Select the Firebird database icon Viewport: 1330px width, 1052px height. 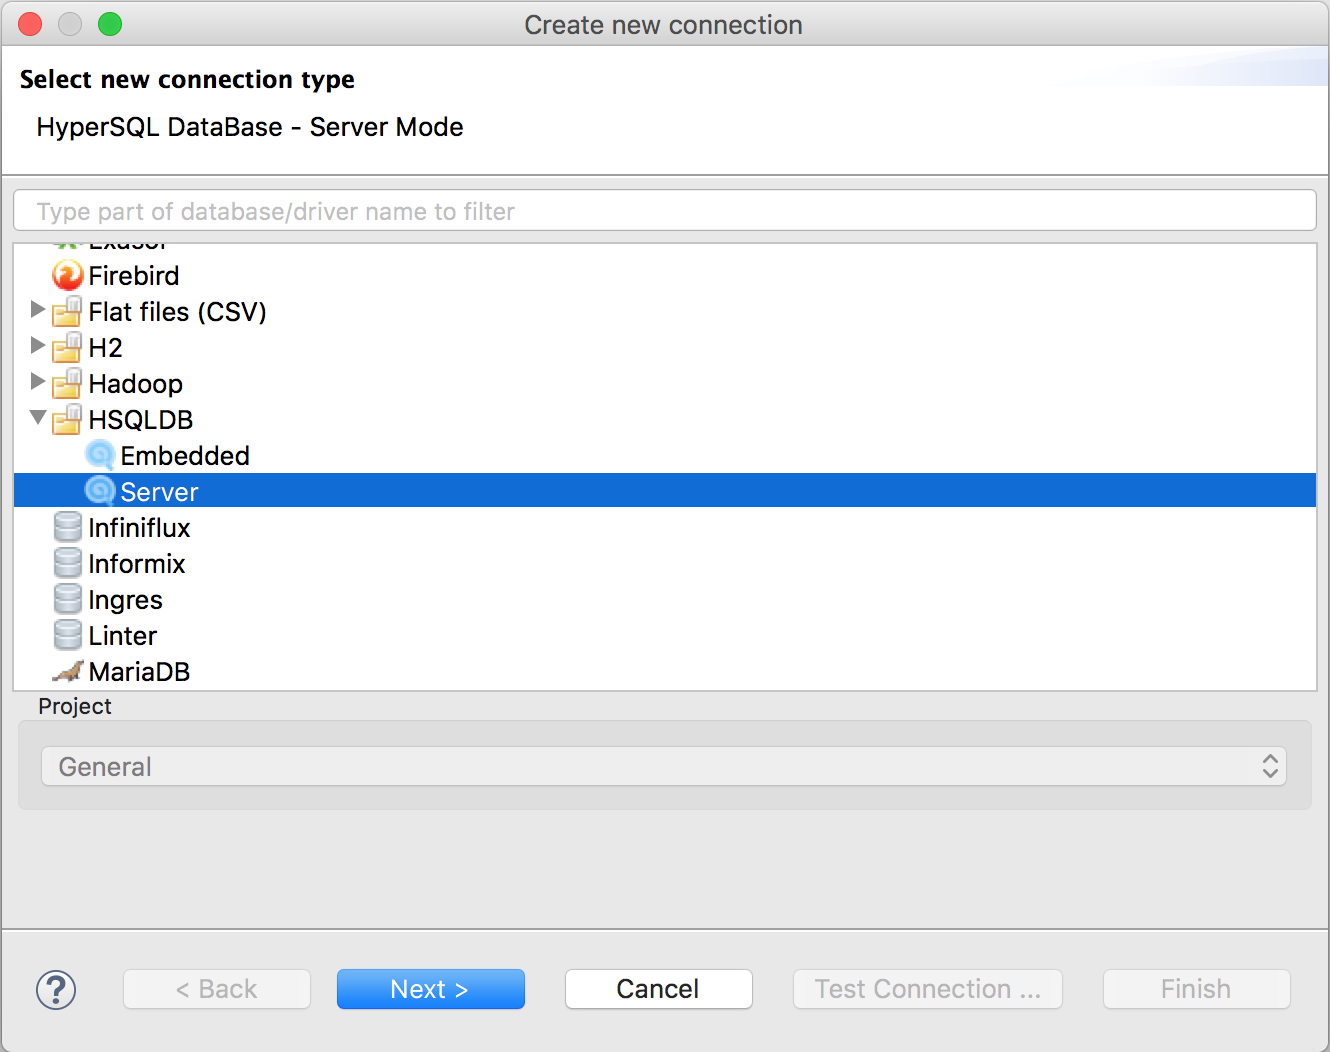(66, 275)
